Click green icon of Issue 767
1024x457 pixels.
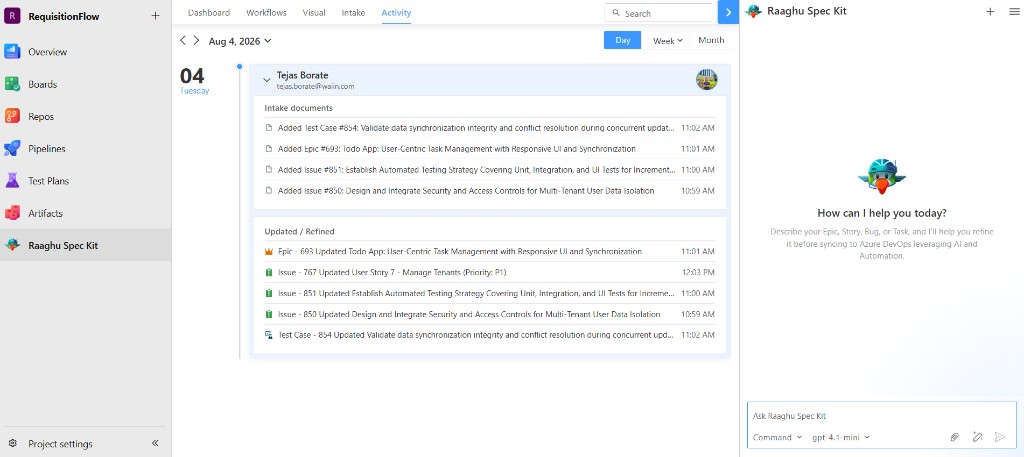(x=268, y=272)
